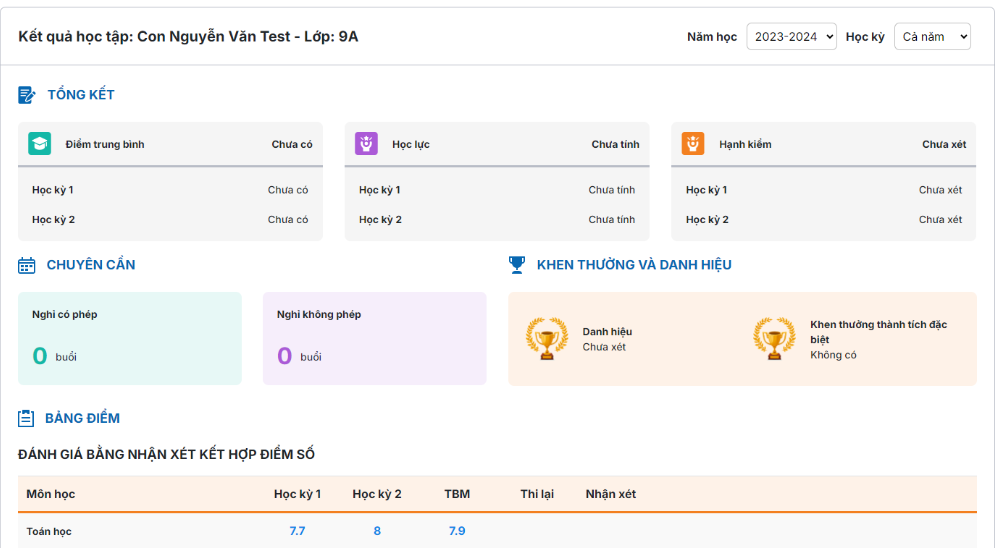Viewport: 1004px width, 551px height.
Task: Click the orange Hạnh kiểm icon
Action: tap(693, 144)
